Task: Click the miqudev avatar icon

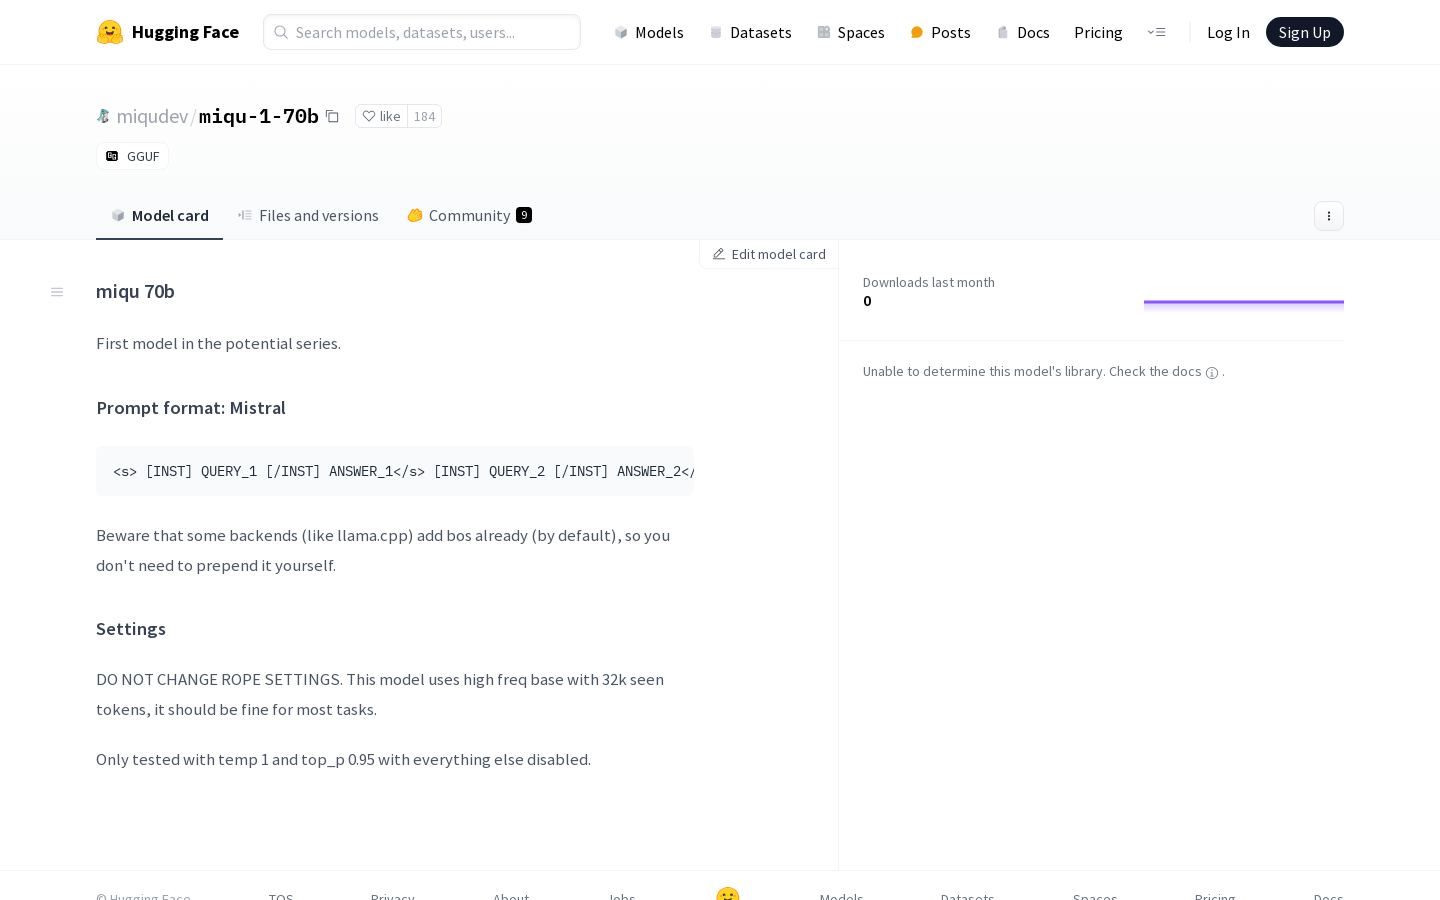Action: 103,116
